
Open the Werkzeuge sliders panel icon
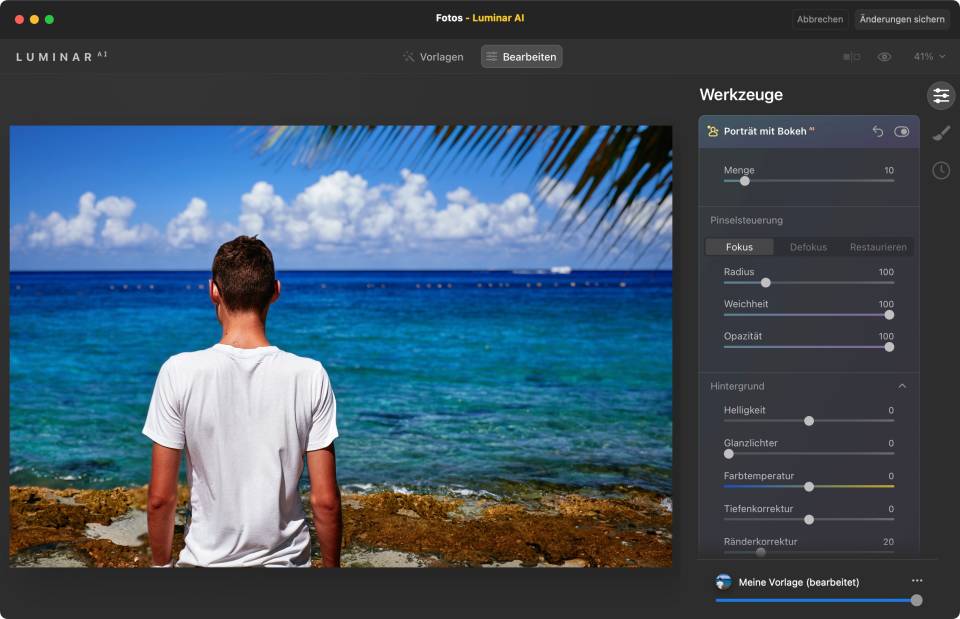click(x=940, y=96)
